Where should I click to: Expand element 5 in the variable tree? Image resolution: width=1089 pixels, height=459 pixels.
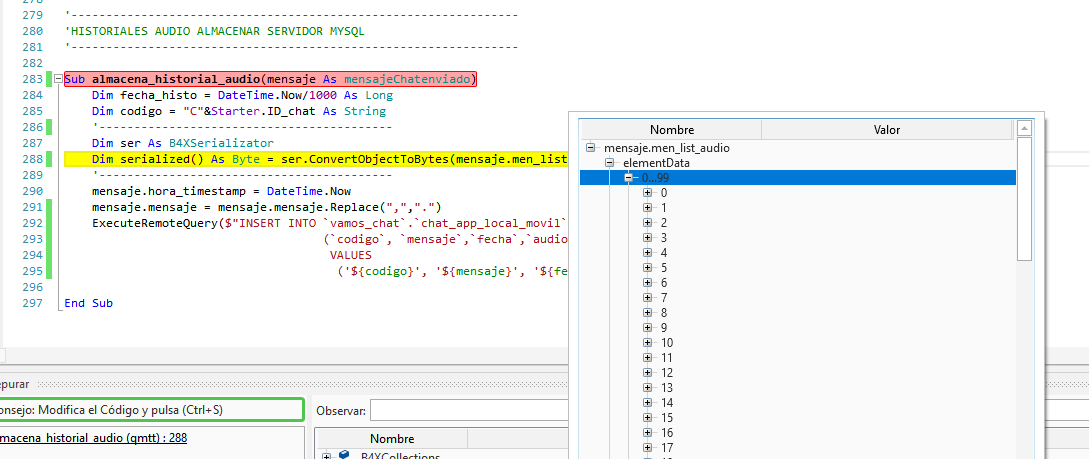(x=647, y=267)
